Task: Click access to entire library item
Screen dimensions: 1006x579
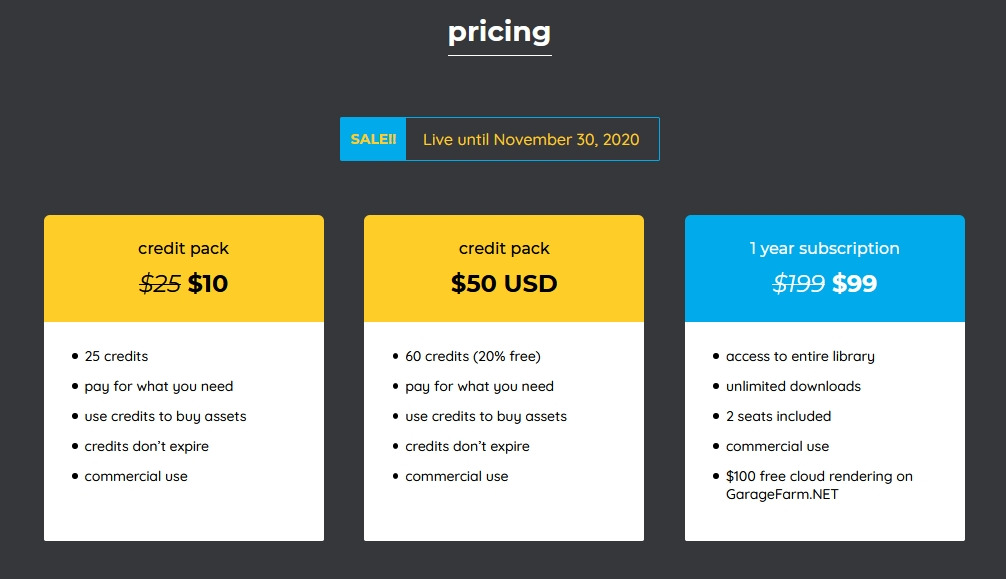Action: 800,356
